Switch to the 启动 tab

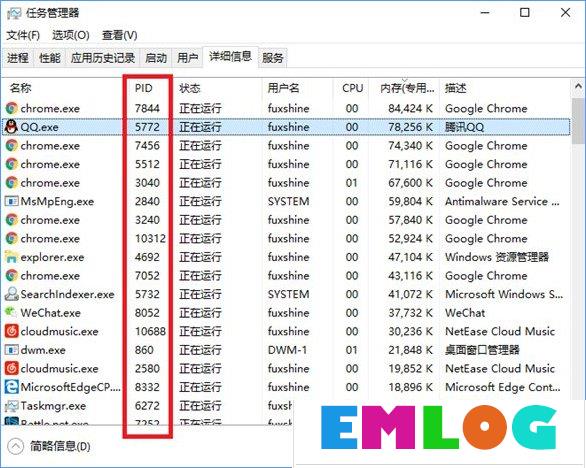point(156,58)
